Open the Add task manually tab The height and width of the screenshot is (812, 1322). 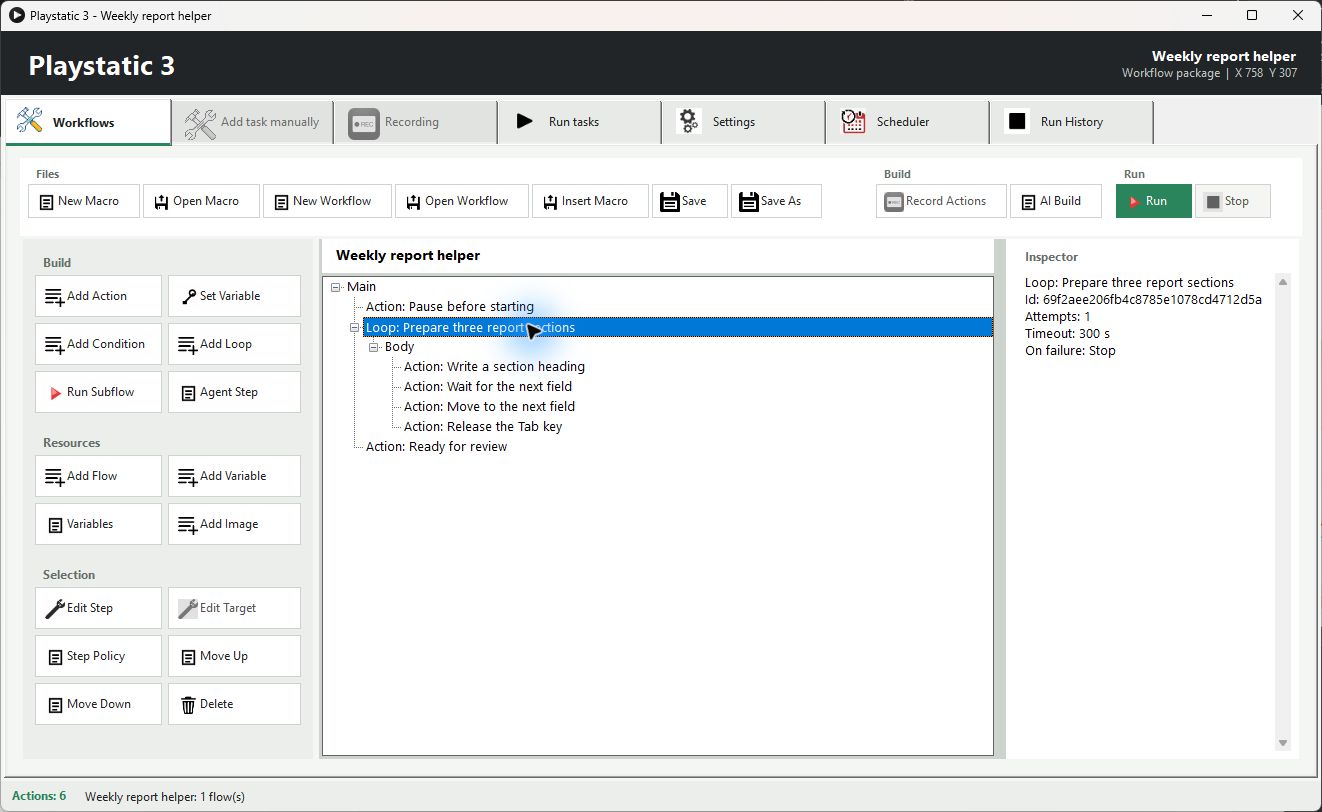(x=252, y=122)
